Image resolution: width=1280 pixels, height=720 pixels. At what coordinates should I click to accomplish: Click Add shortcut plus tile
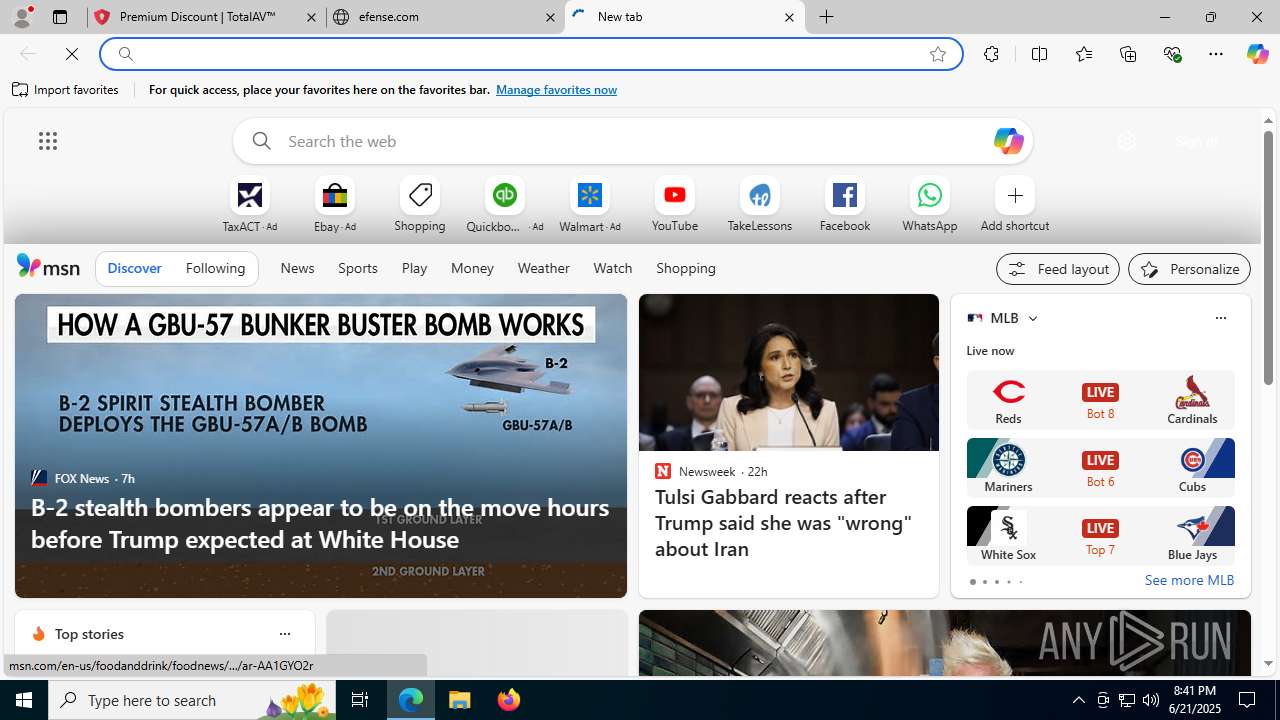[x=1015, y=205]
